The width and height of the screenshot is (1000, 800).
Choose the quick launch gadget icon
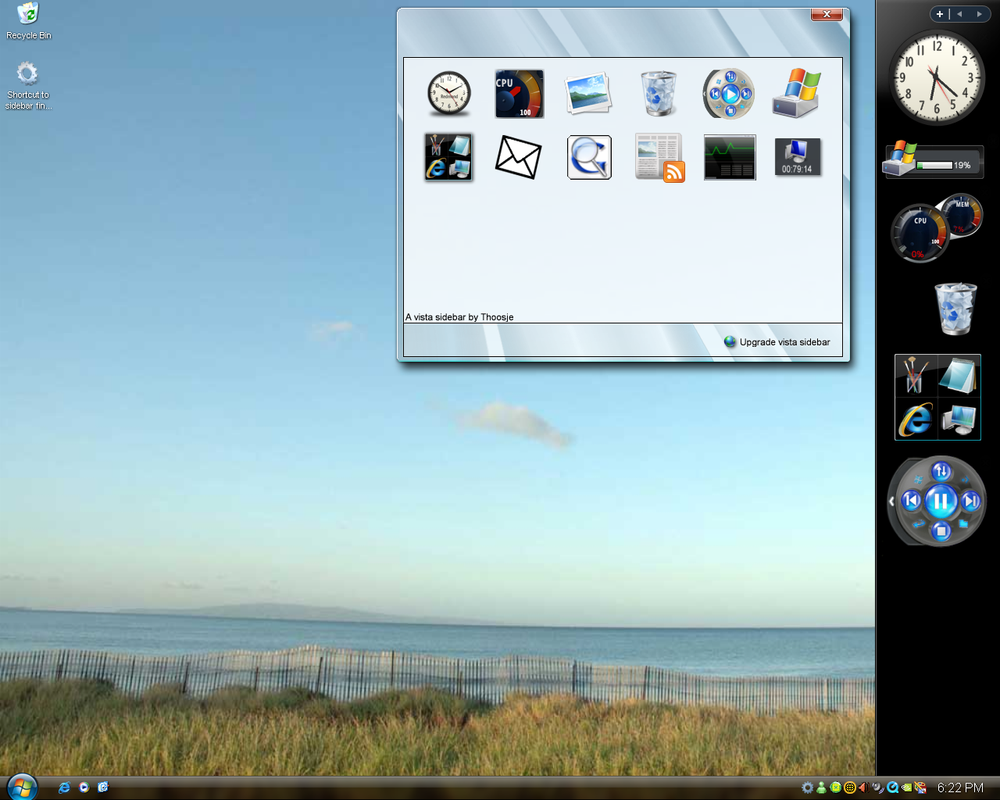pyautogui.click(x=448, y=157)
